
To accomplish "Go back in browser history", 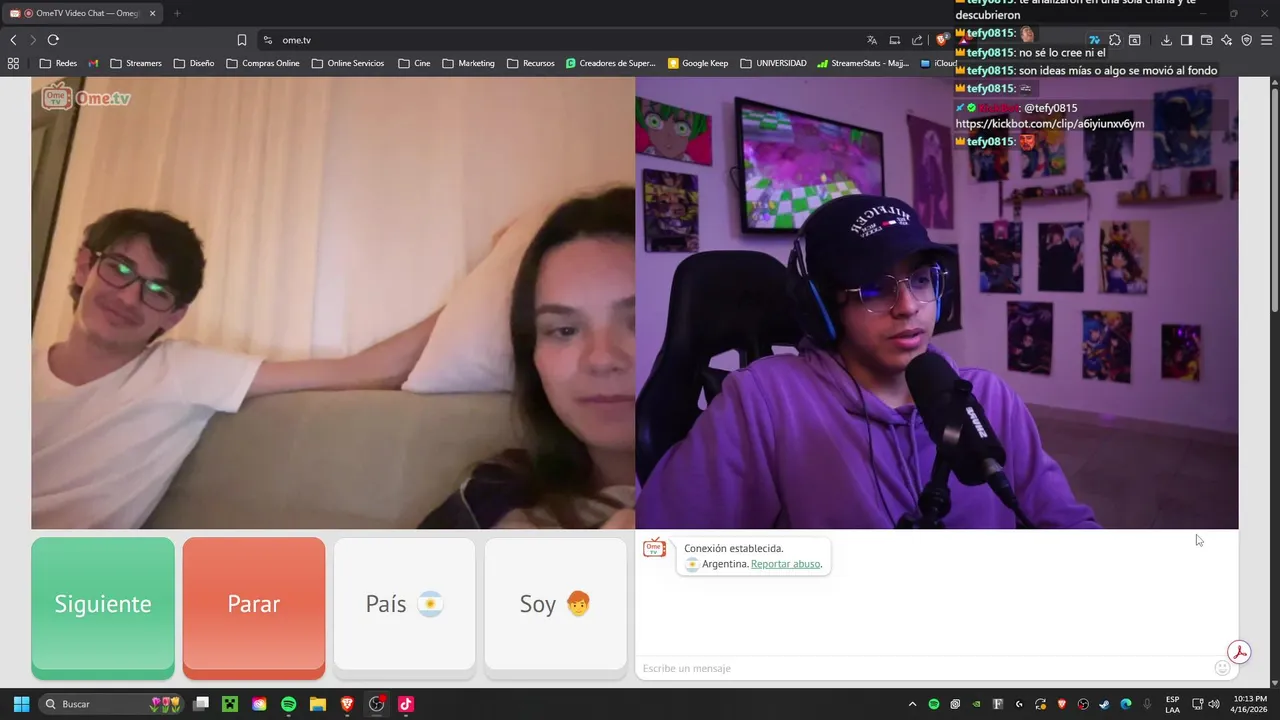I will tap(13, 40).
